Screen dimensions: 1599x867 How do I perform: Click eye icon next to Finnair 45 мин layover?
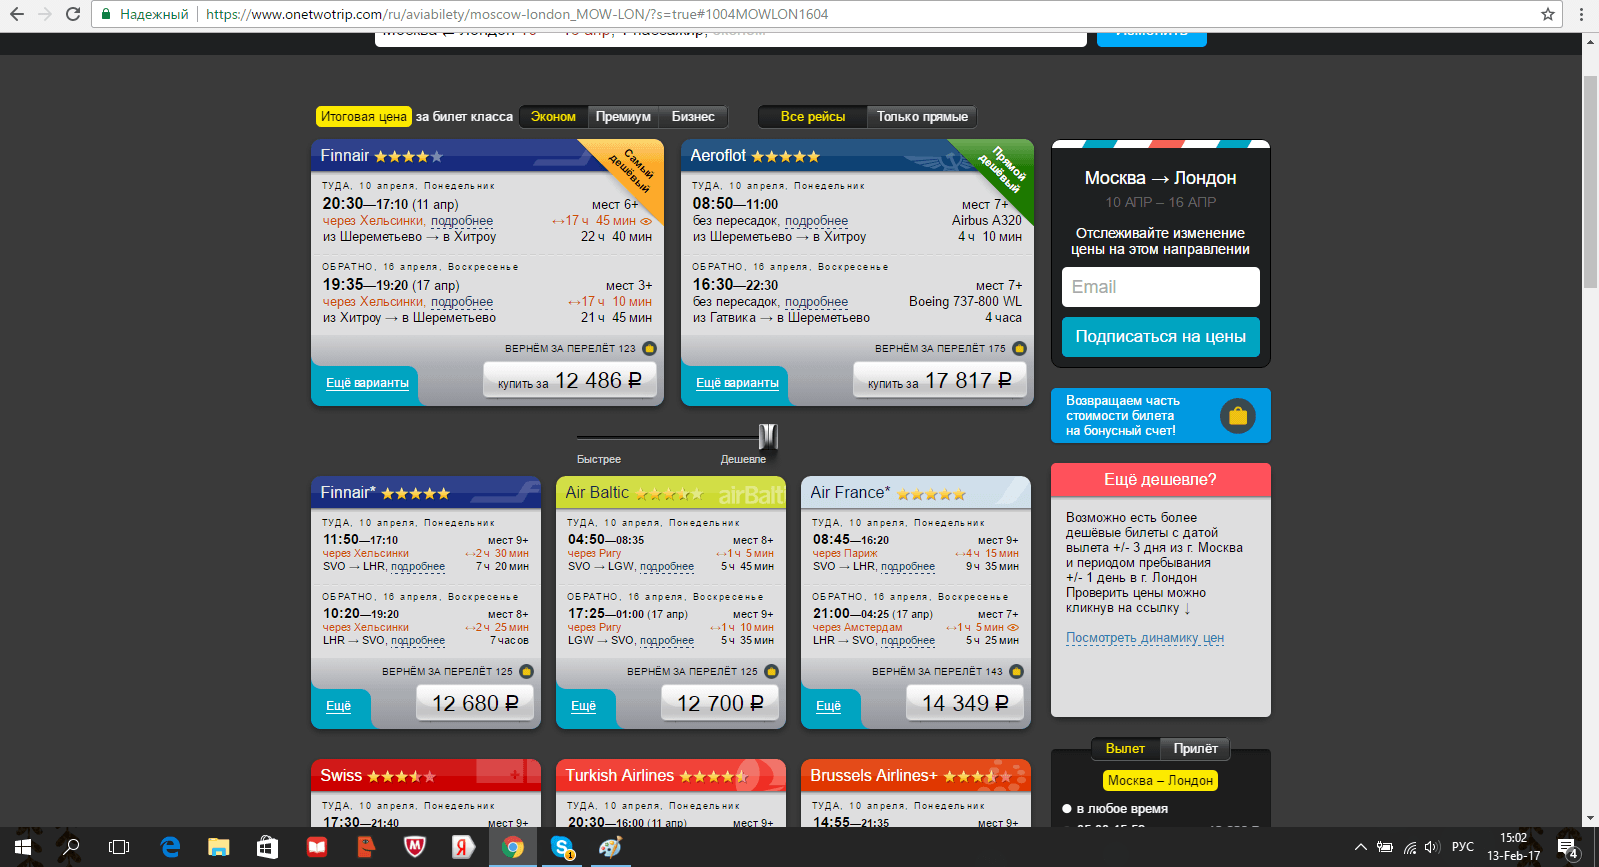pos(646,221)
